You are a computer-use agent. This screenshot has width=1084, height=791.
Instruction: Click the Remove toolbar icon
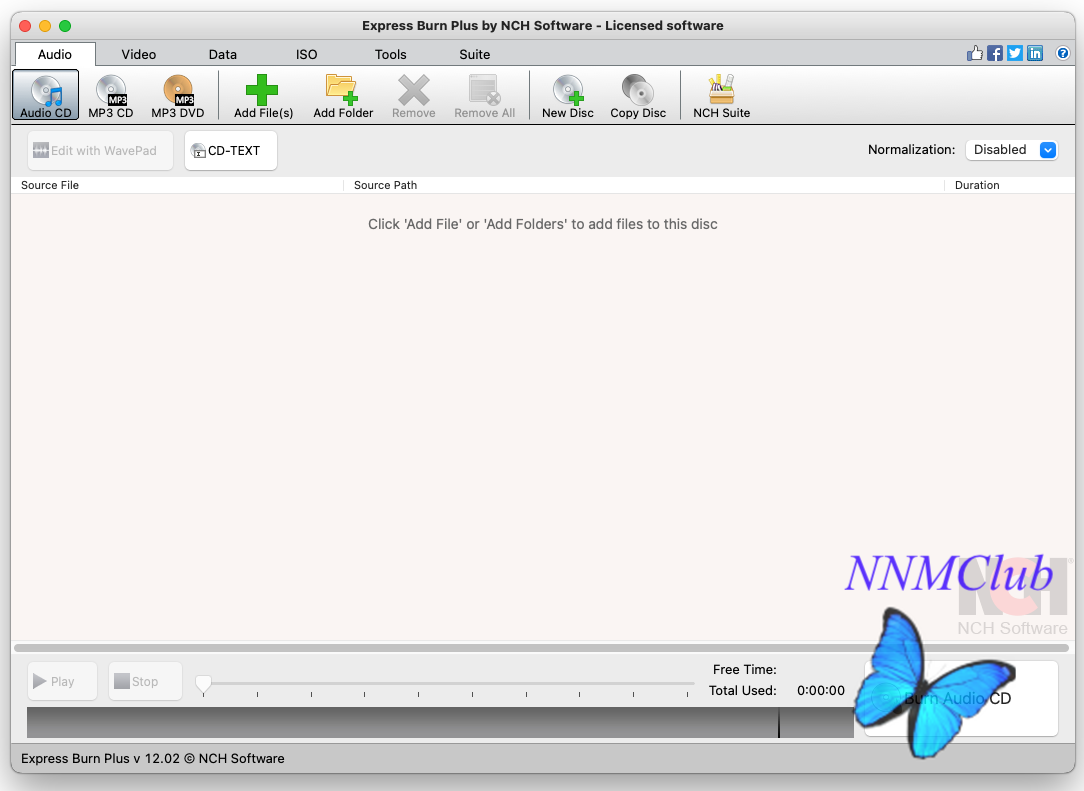pyautogui.click(x=413, y=95)
